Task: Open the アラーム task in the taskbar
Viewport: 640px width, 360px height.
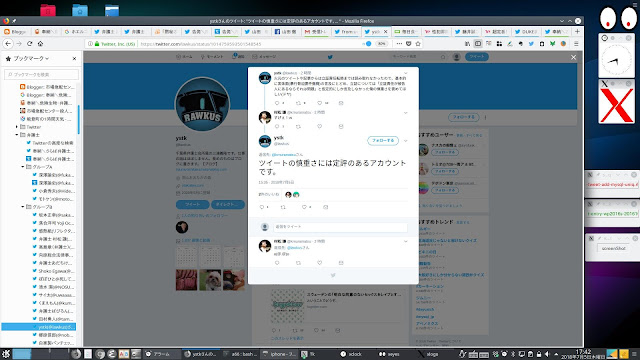Action: coord(161,354)
